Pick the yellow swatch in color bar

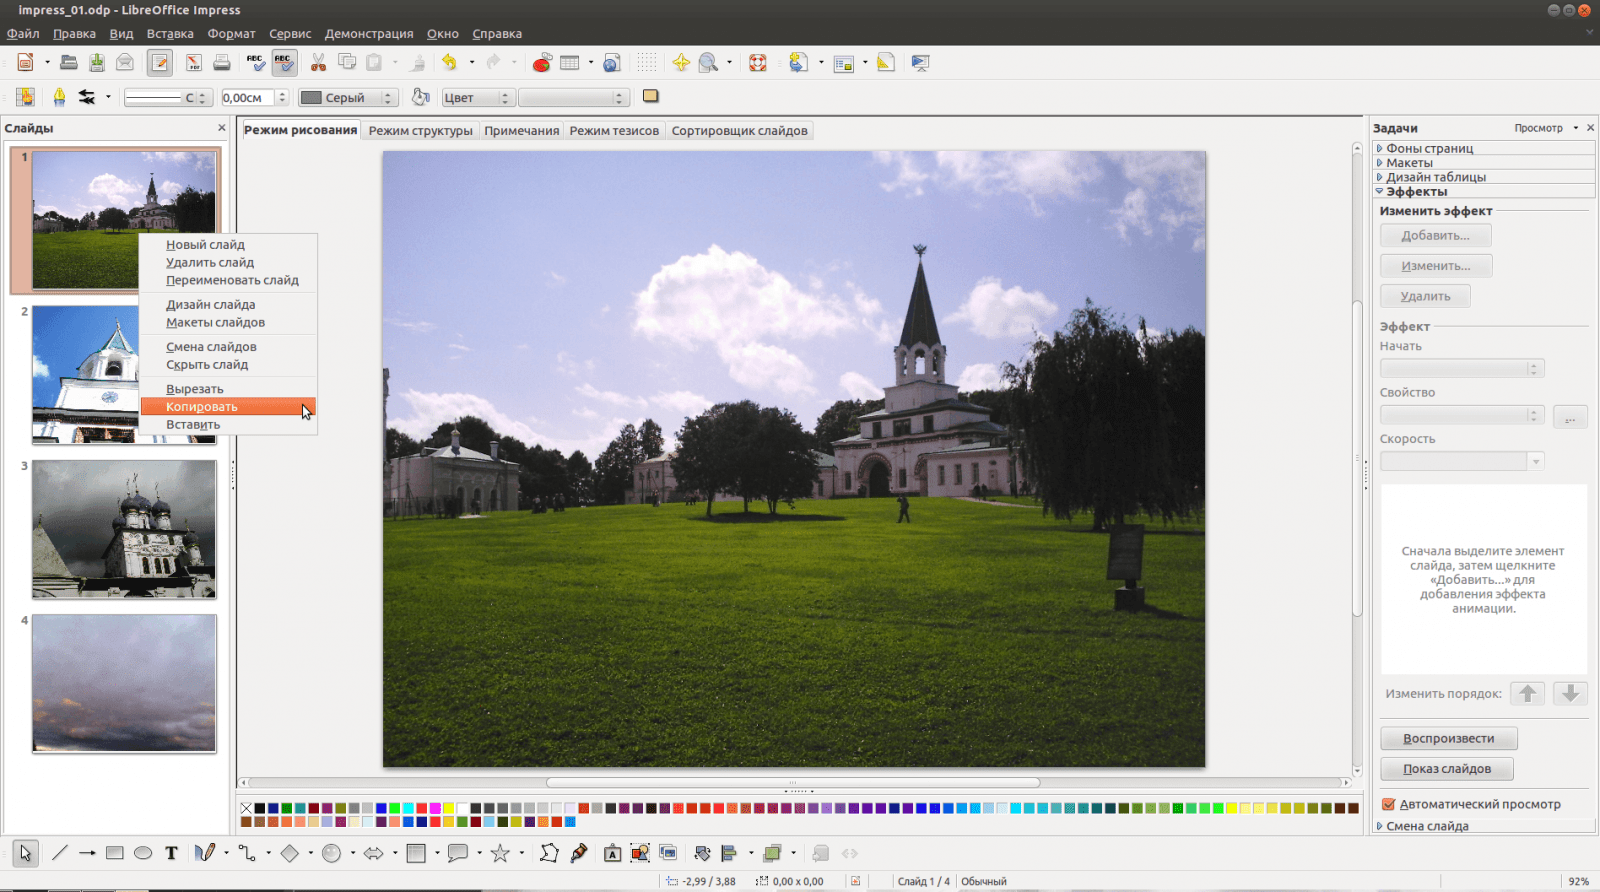tap(449, 808)
